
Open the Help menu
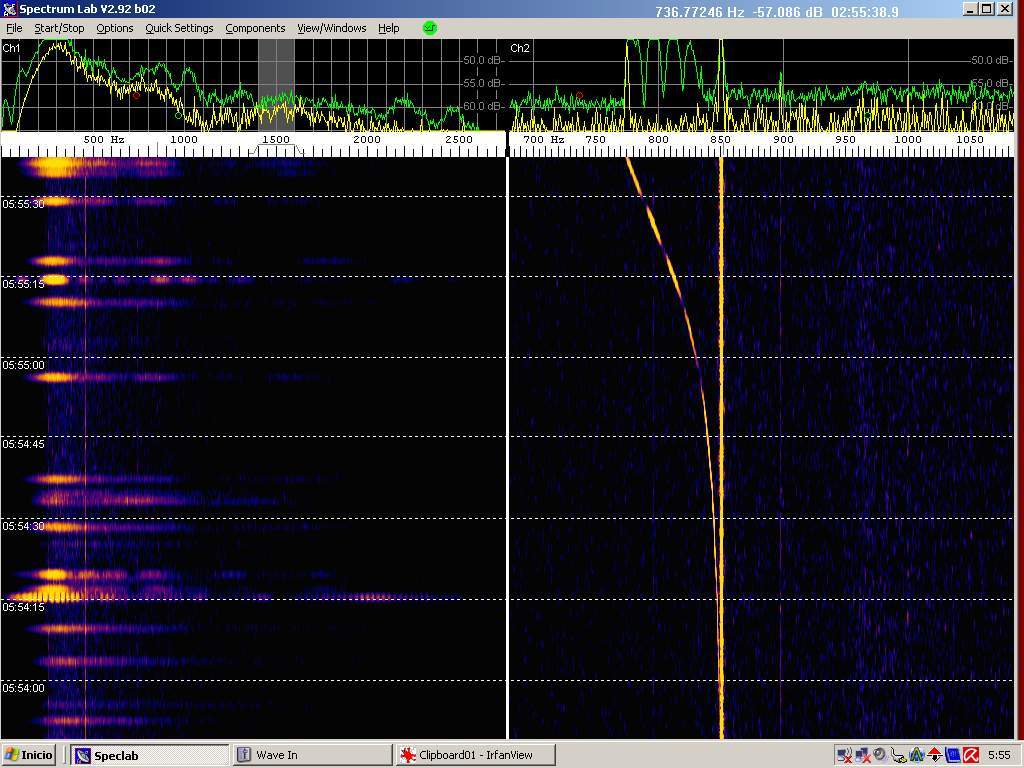pyautogui.click(x=388, y=28)
